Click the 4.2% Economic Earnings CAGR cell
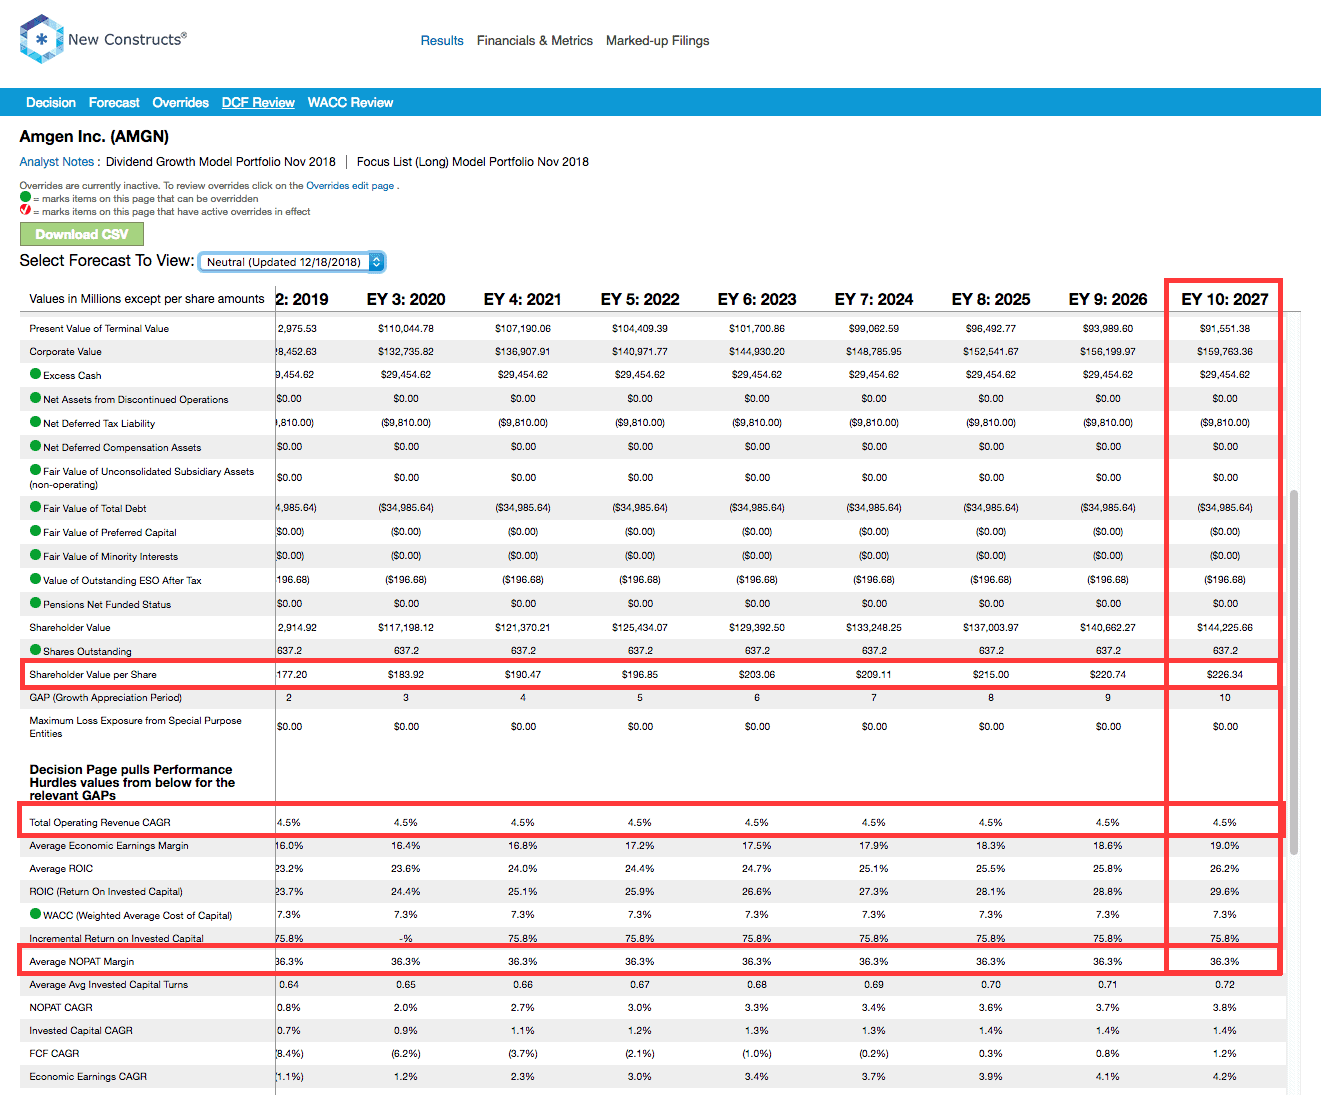Viewport: 1321px width, 1095px height. point(1225,1077)
